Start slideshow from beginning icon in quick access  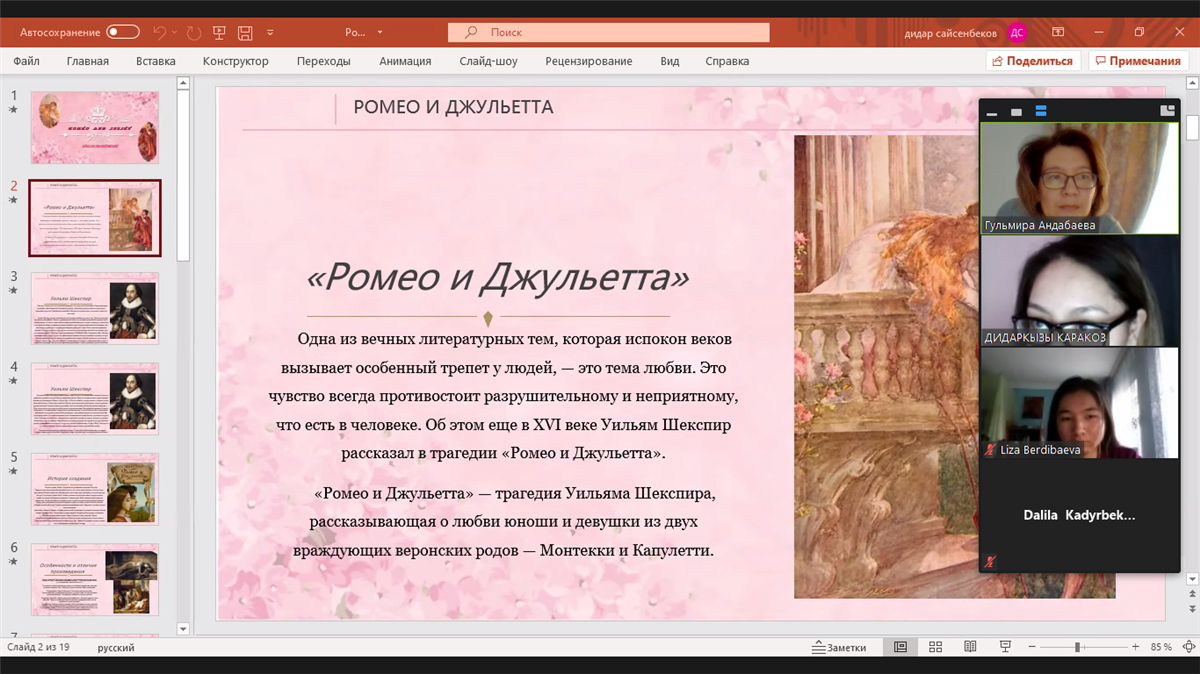(x=219, y=32)
